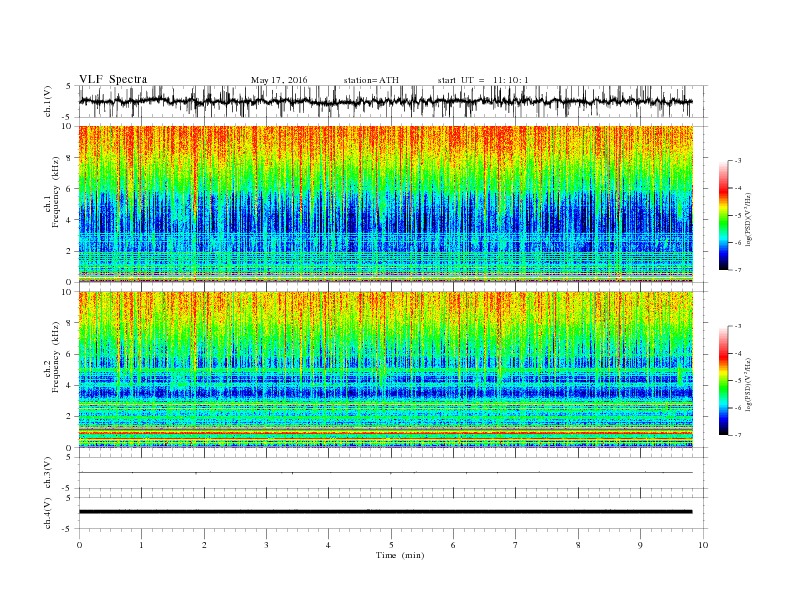Click the "8" kHz tick of ch.1 spectrogram
The width and height of the screenshot is (792, 612).
70,158
